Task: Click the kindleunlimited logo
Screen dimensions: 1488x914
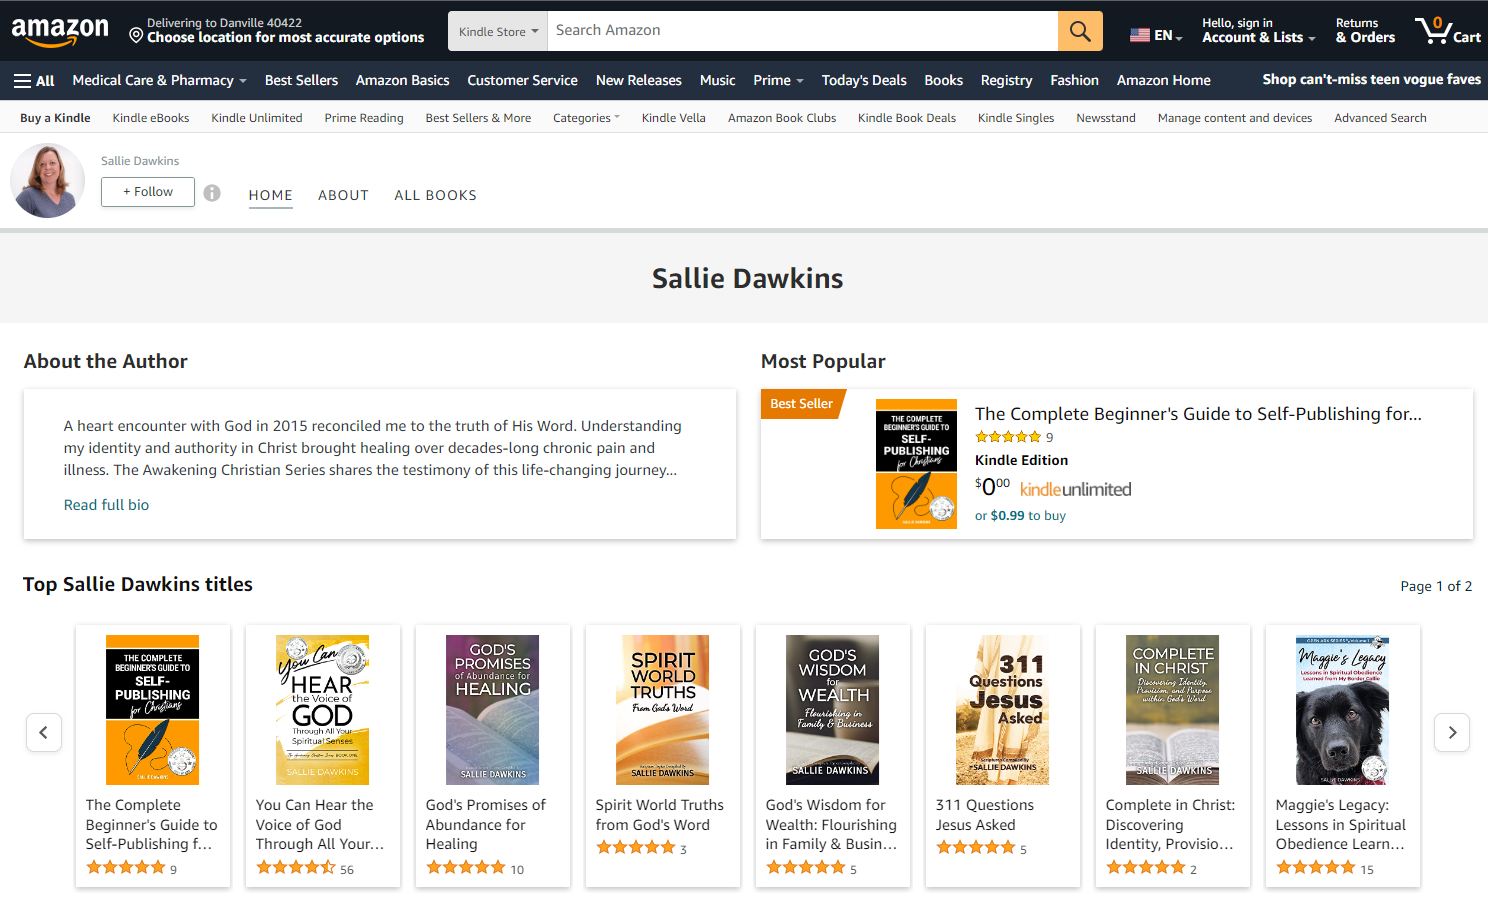Action: (1076, 489)
